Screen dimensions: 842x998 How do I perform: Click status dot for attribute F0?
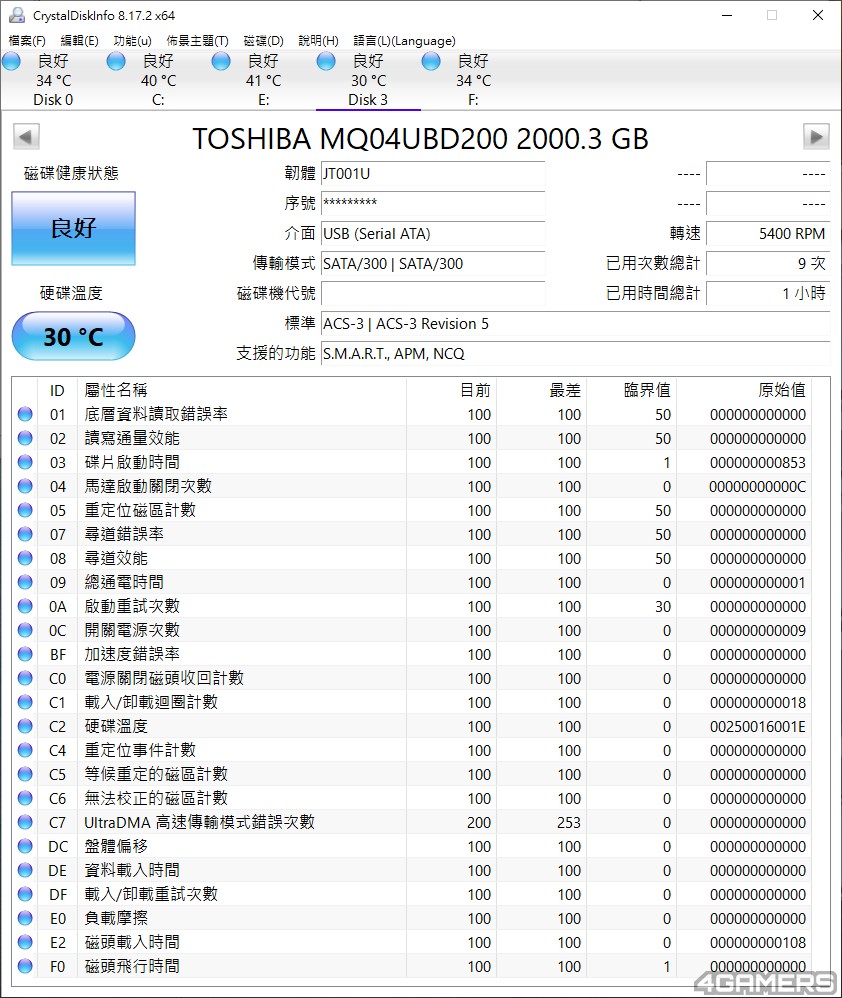[25, 966]
